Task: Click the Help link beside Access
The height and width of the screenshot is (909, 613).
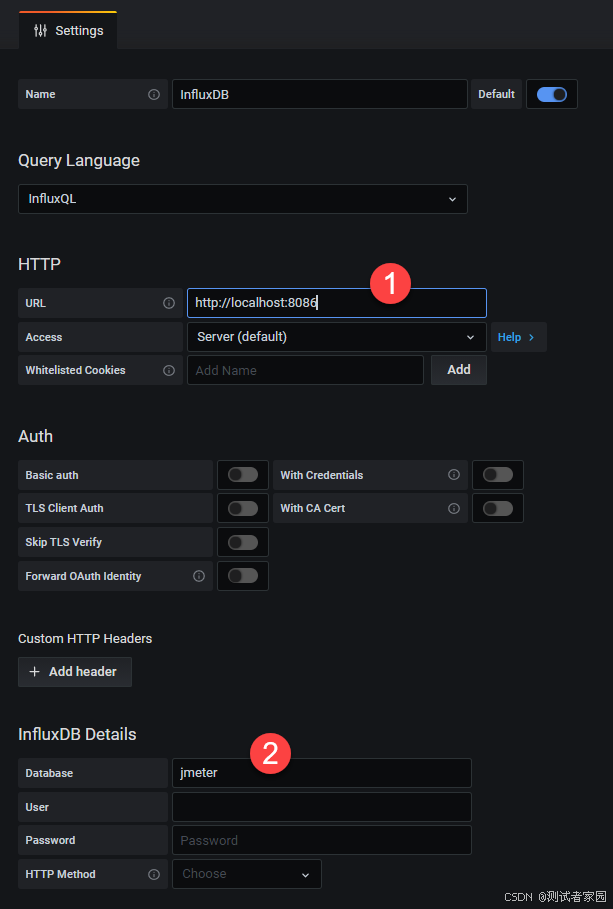Action: [518, 337]
